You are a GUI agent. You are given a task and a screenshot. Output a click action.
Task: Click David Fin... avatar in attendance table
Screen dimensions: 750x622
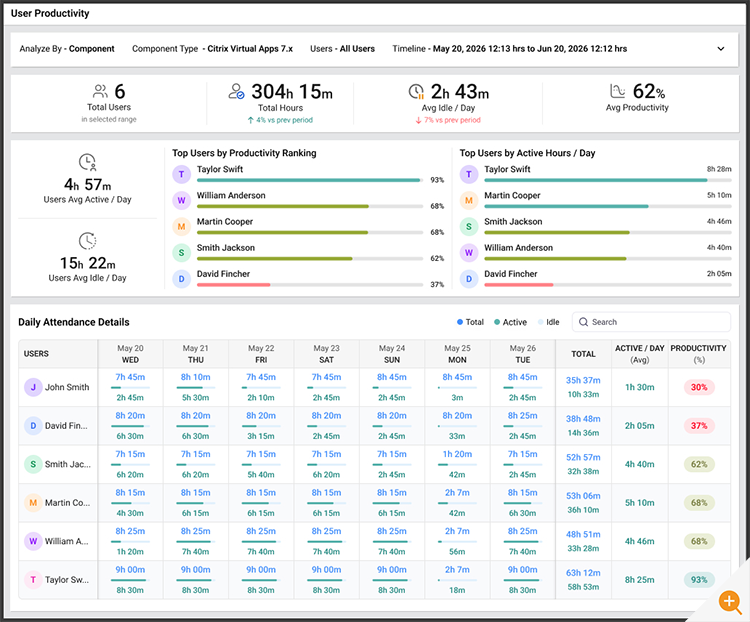[33, 425]
